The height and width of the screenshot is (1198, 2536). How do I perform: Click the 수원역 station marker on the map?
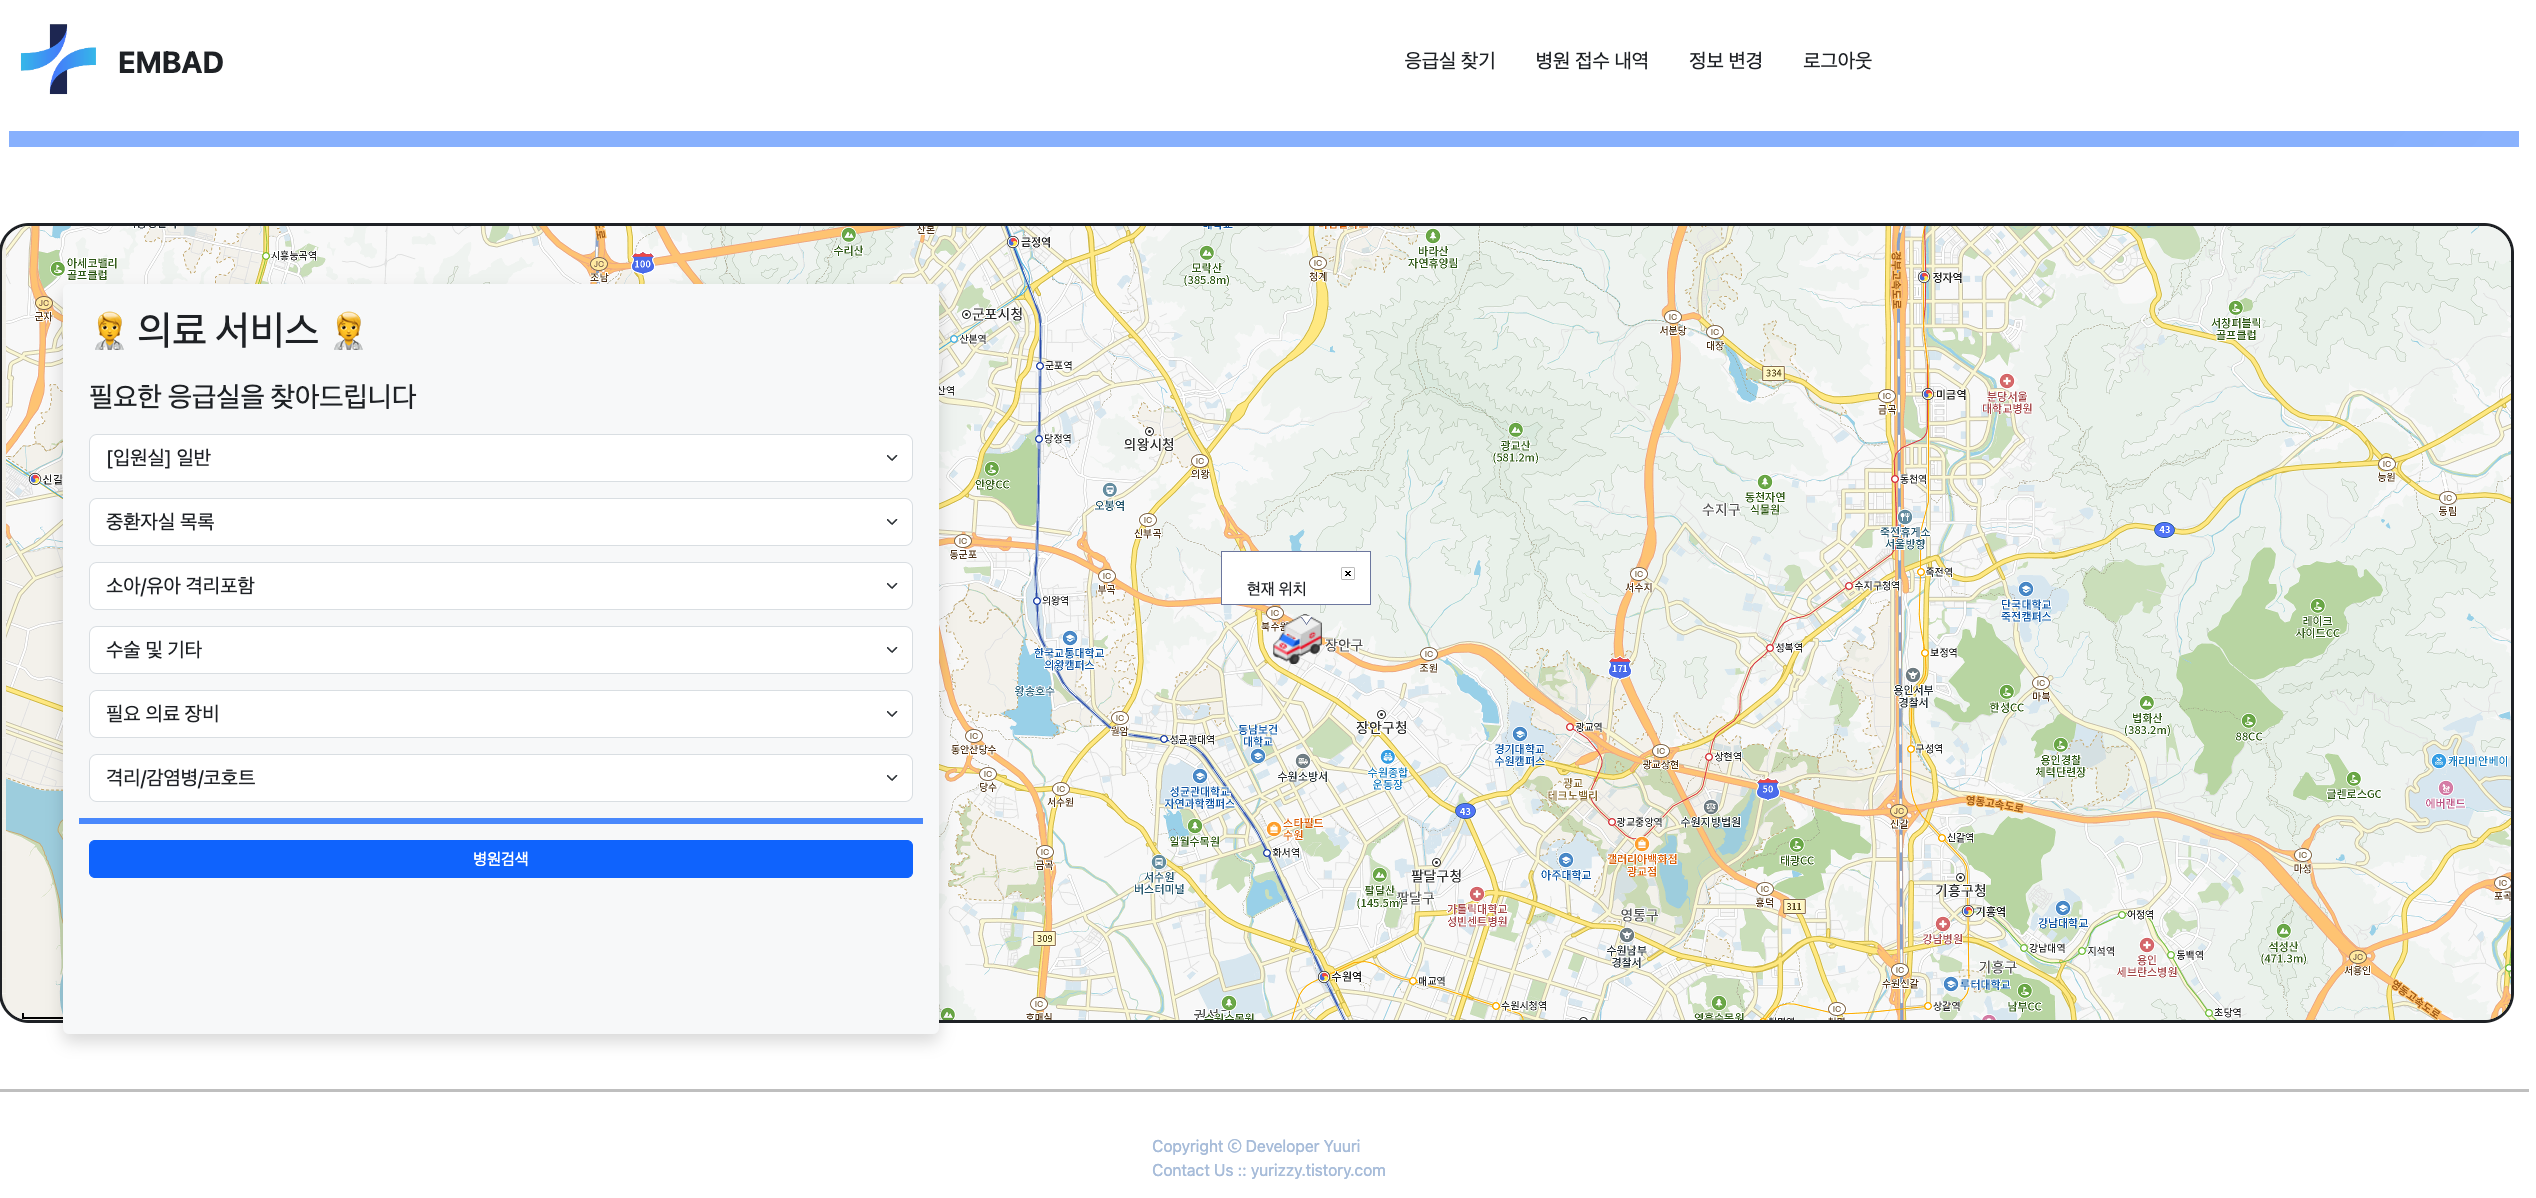(1324, 977)
